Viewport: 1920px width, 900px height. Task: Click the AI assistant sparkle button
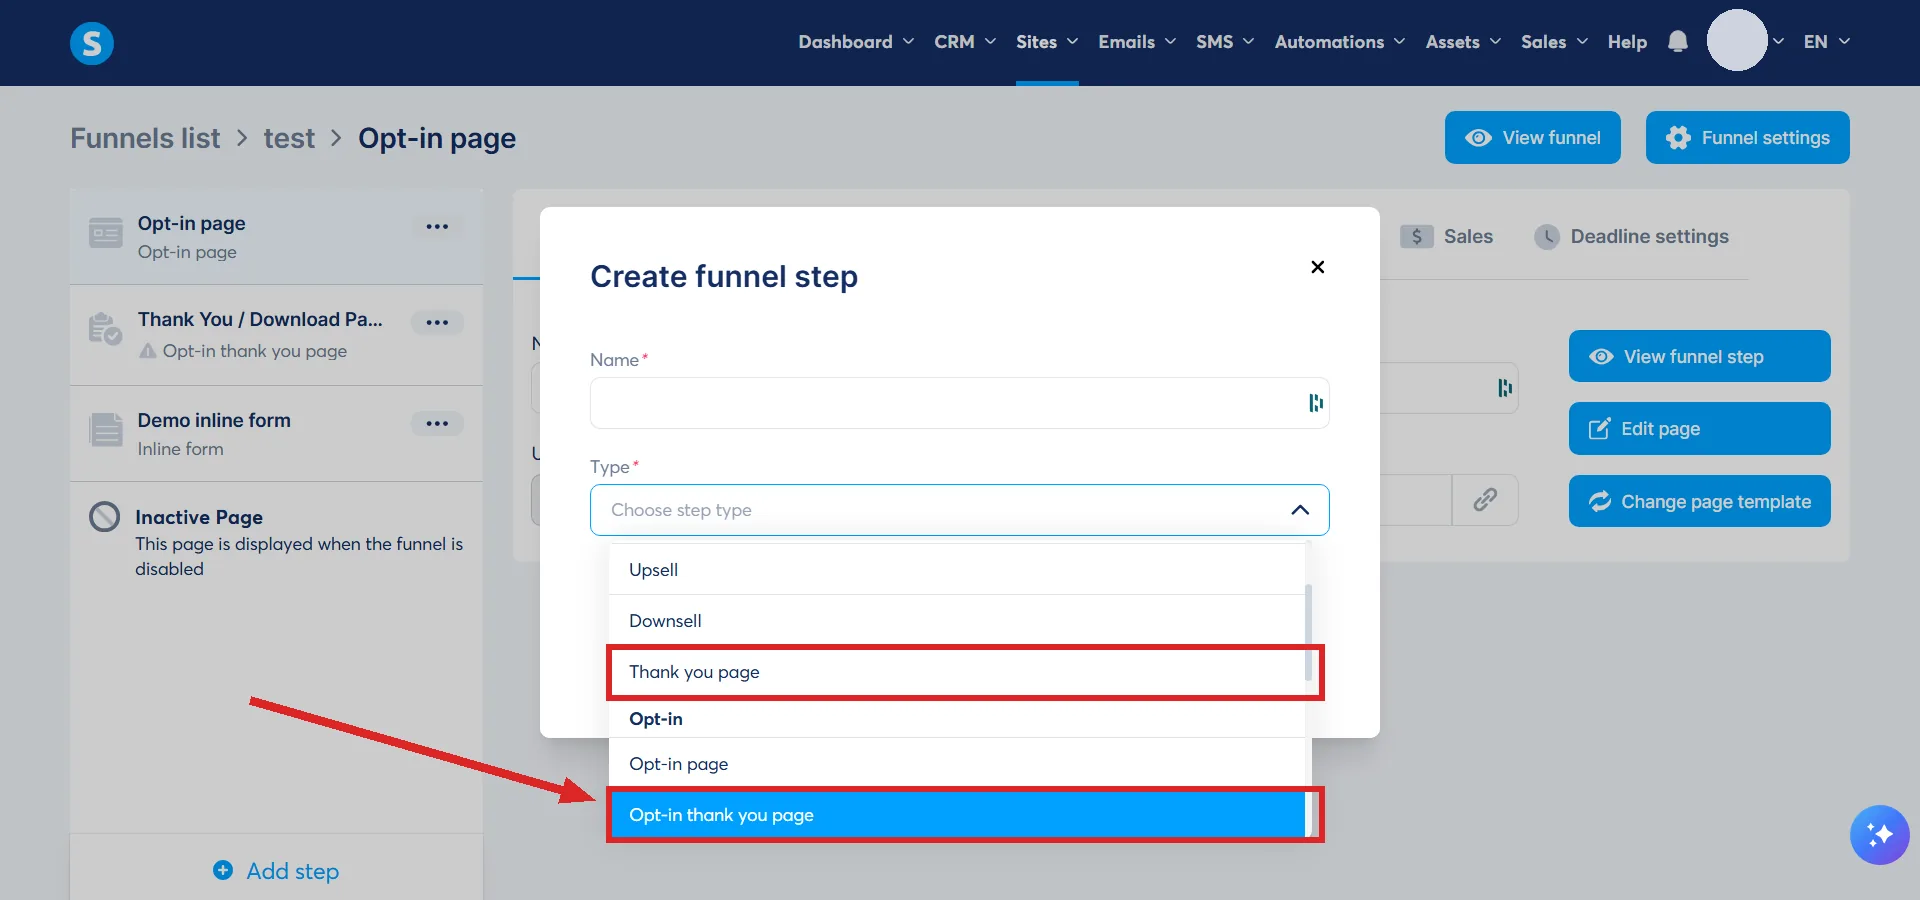pyautogui.click(x=1879, y=834)
